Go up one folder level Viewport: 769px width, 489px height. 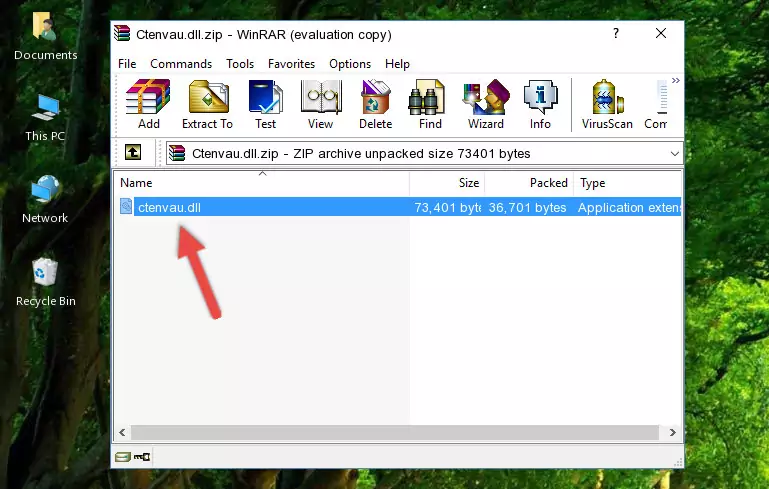pyautogui.click(x=133, y=153)
